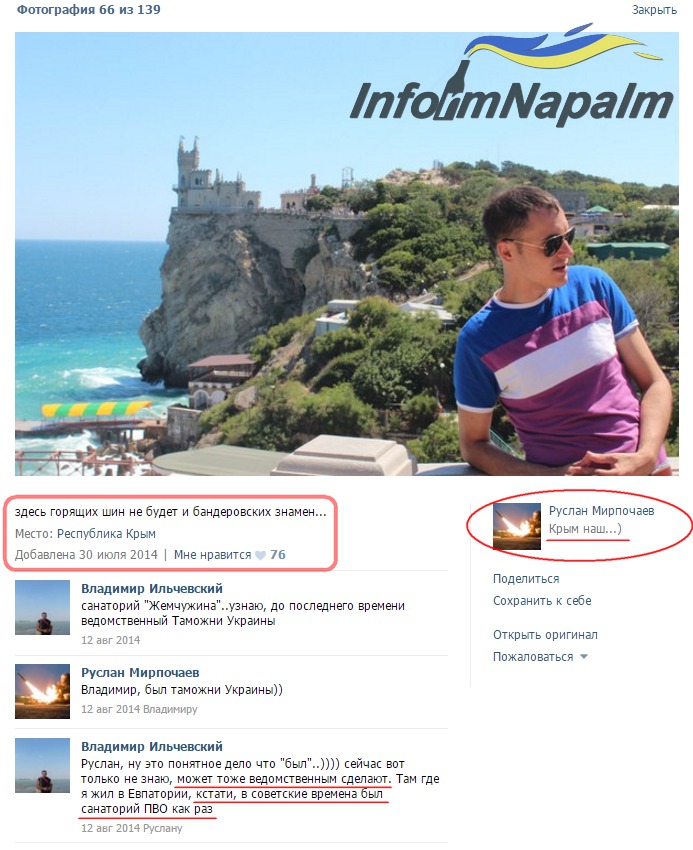Open Владимир Ильчевский name on first comment
This screenshot has height=850, width=693.
pyautogui.click(x=152, y=588)
